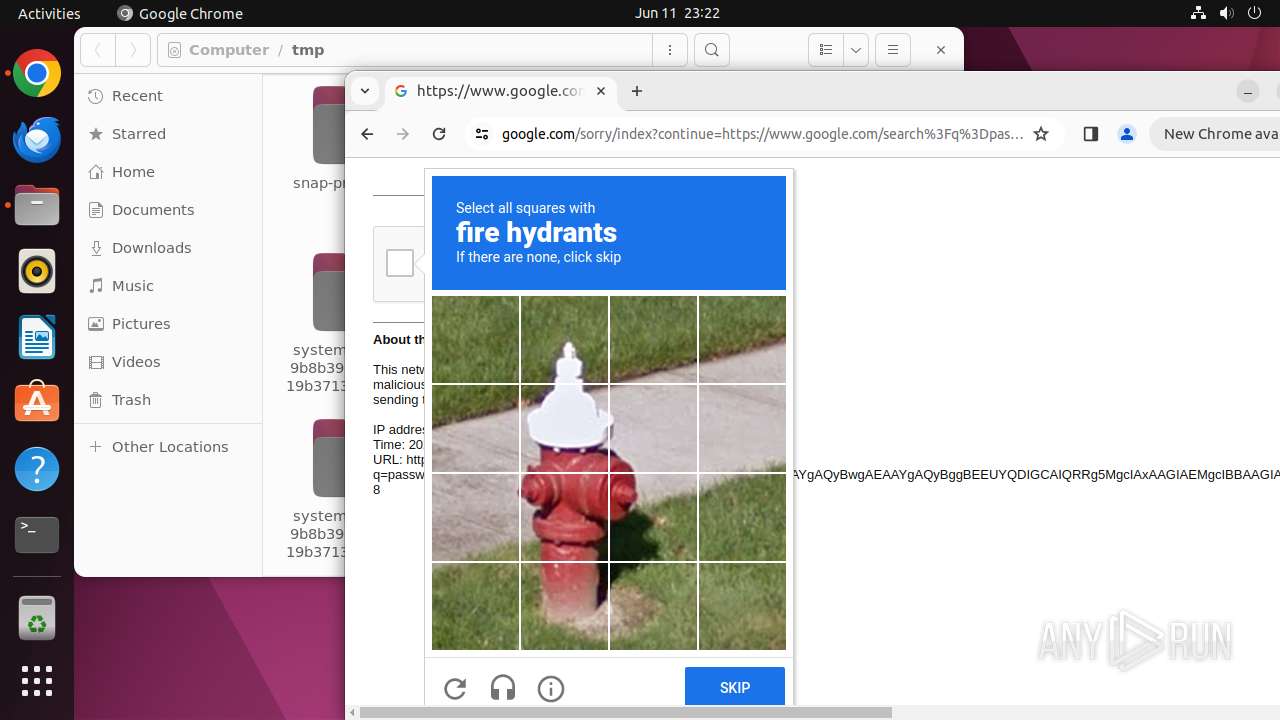
Task: Open the network status icon
Action: tap(1199, 13)
